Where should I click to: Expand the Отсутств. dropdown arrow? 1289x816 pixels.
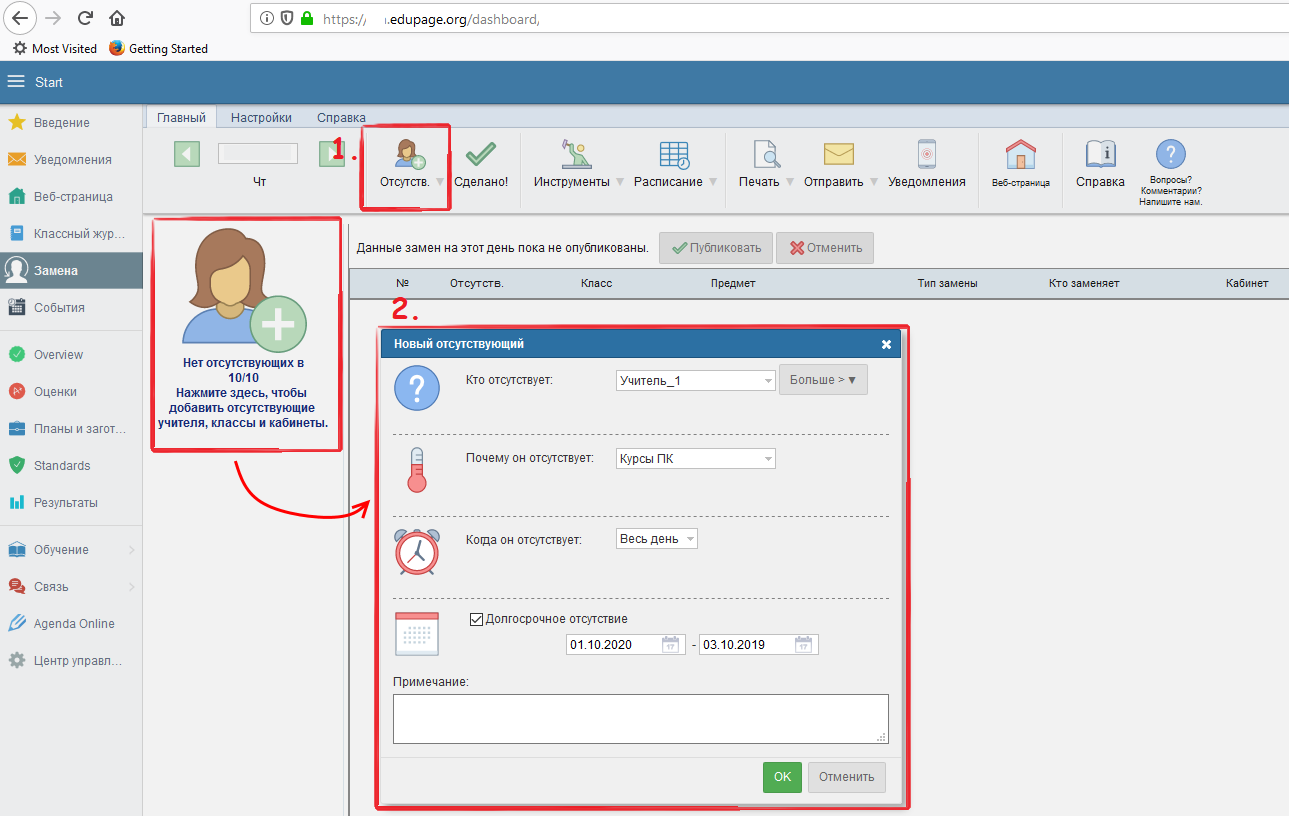click(x=440, y=182)
